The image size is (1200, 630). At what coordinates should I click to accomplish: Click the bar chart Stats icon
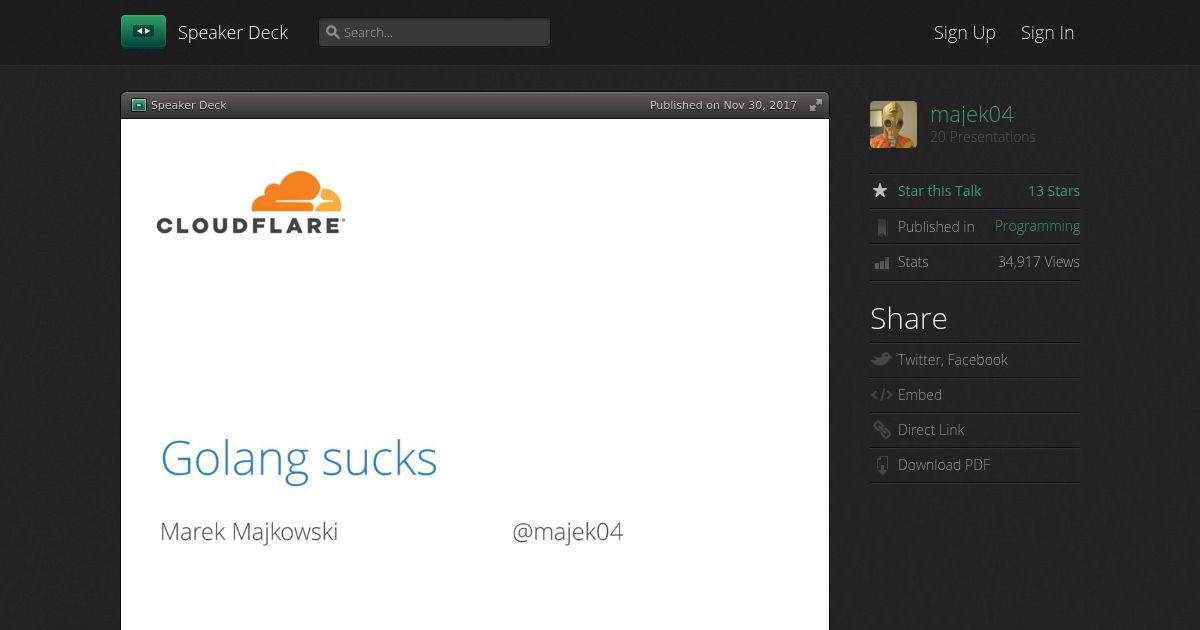pyautogui.click(x=881, y=263)
